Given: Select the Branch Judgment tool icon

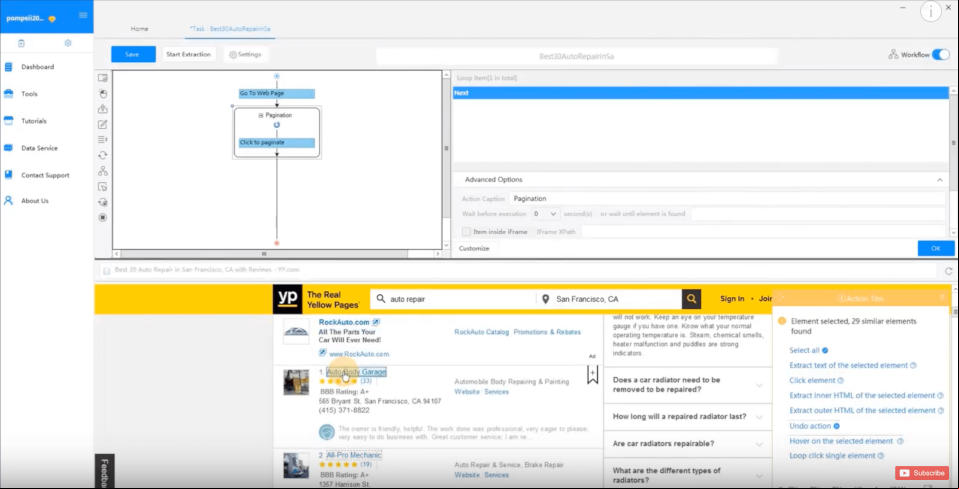Looking at the screenshot, I should click(103, 171).
